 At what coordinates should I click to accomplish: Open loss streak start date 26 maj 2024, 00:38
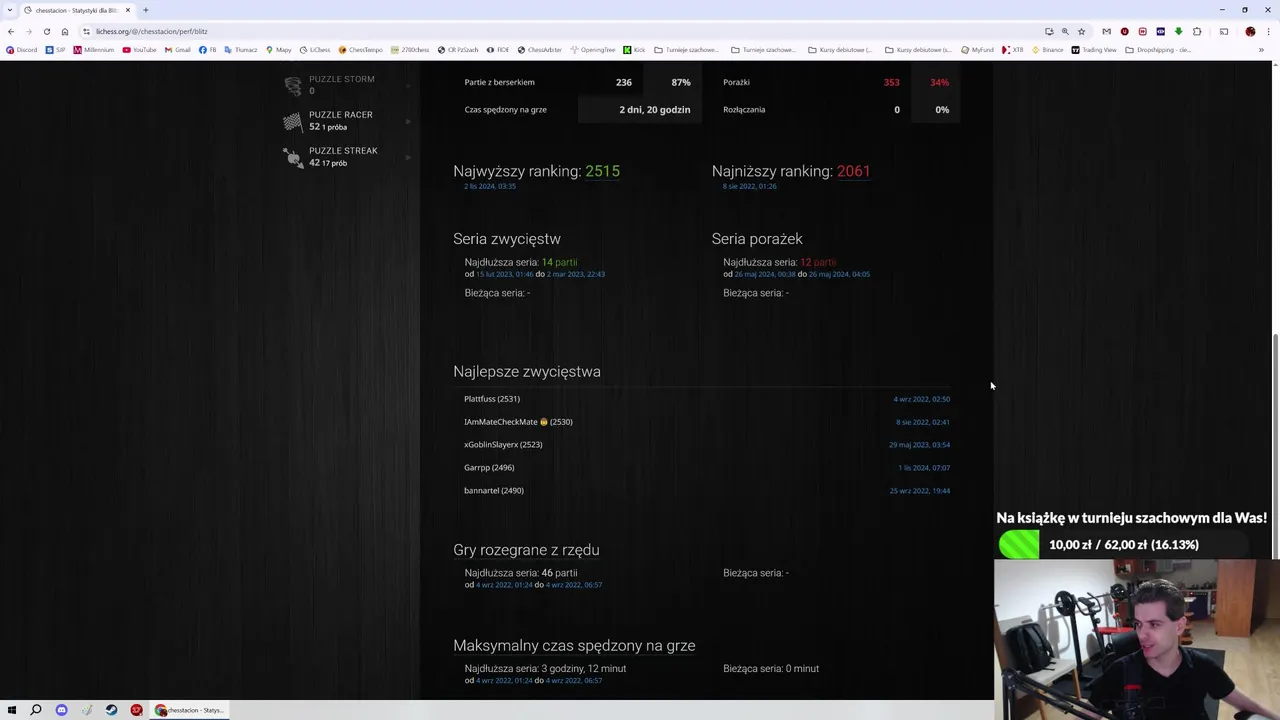tap(765, 274)
